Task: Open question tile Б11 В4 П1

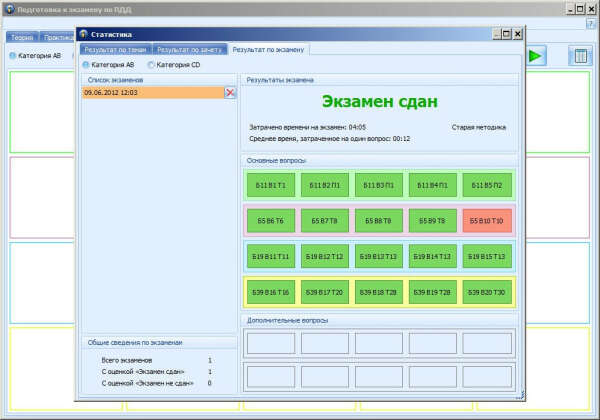Action: [x=433, y=185]
